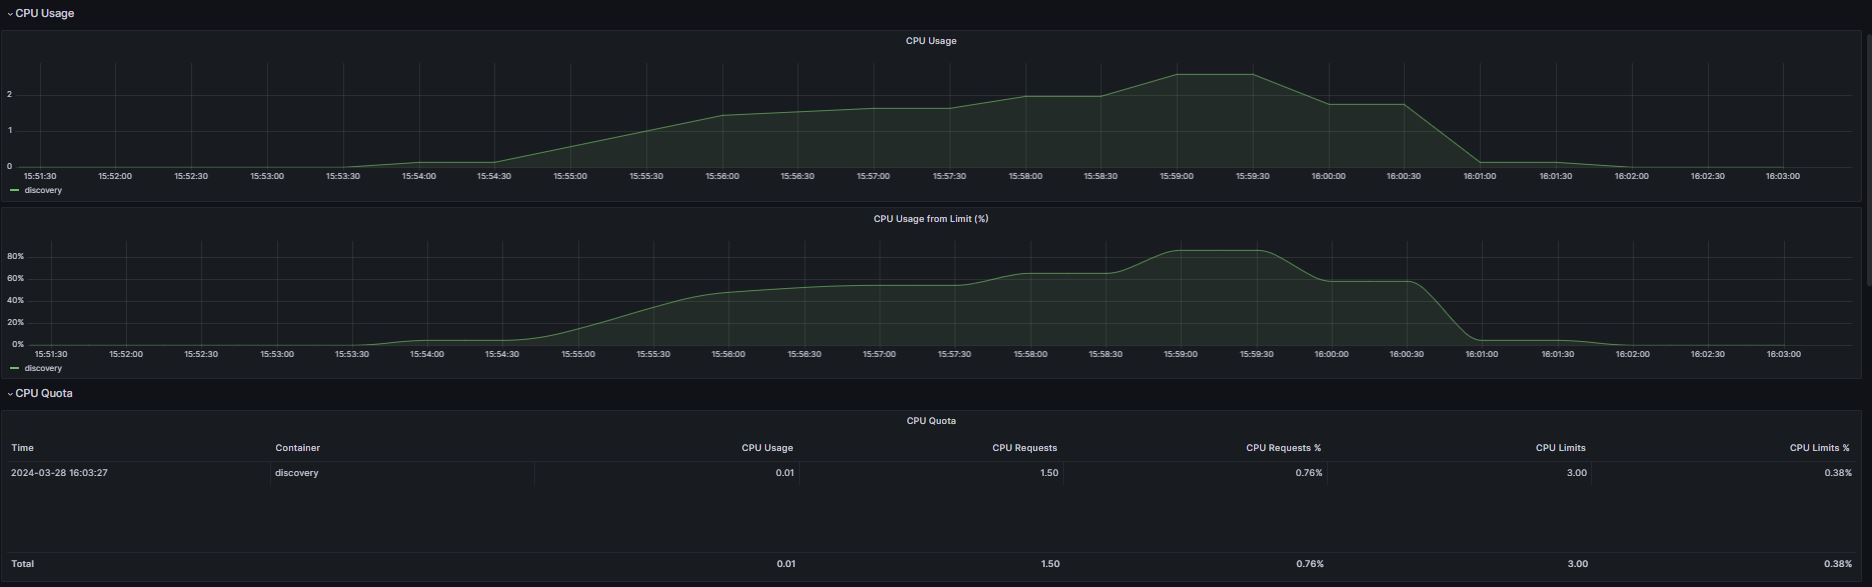
Task: Click the Total row 0.38% value
Action: coord(1838,564)
